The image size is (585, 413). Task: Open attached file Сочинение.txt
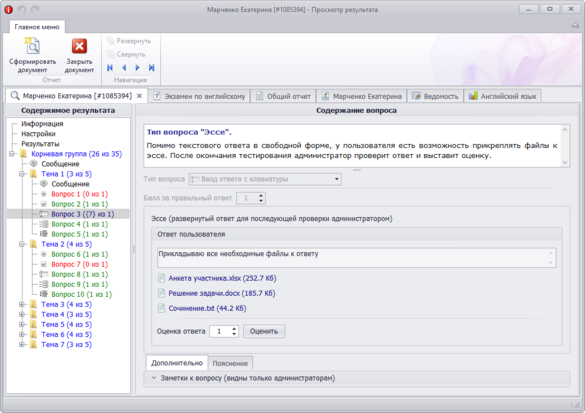point(207,309)
